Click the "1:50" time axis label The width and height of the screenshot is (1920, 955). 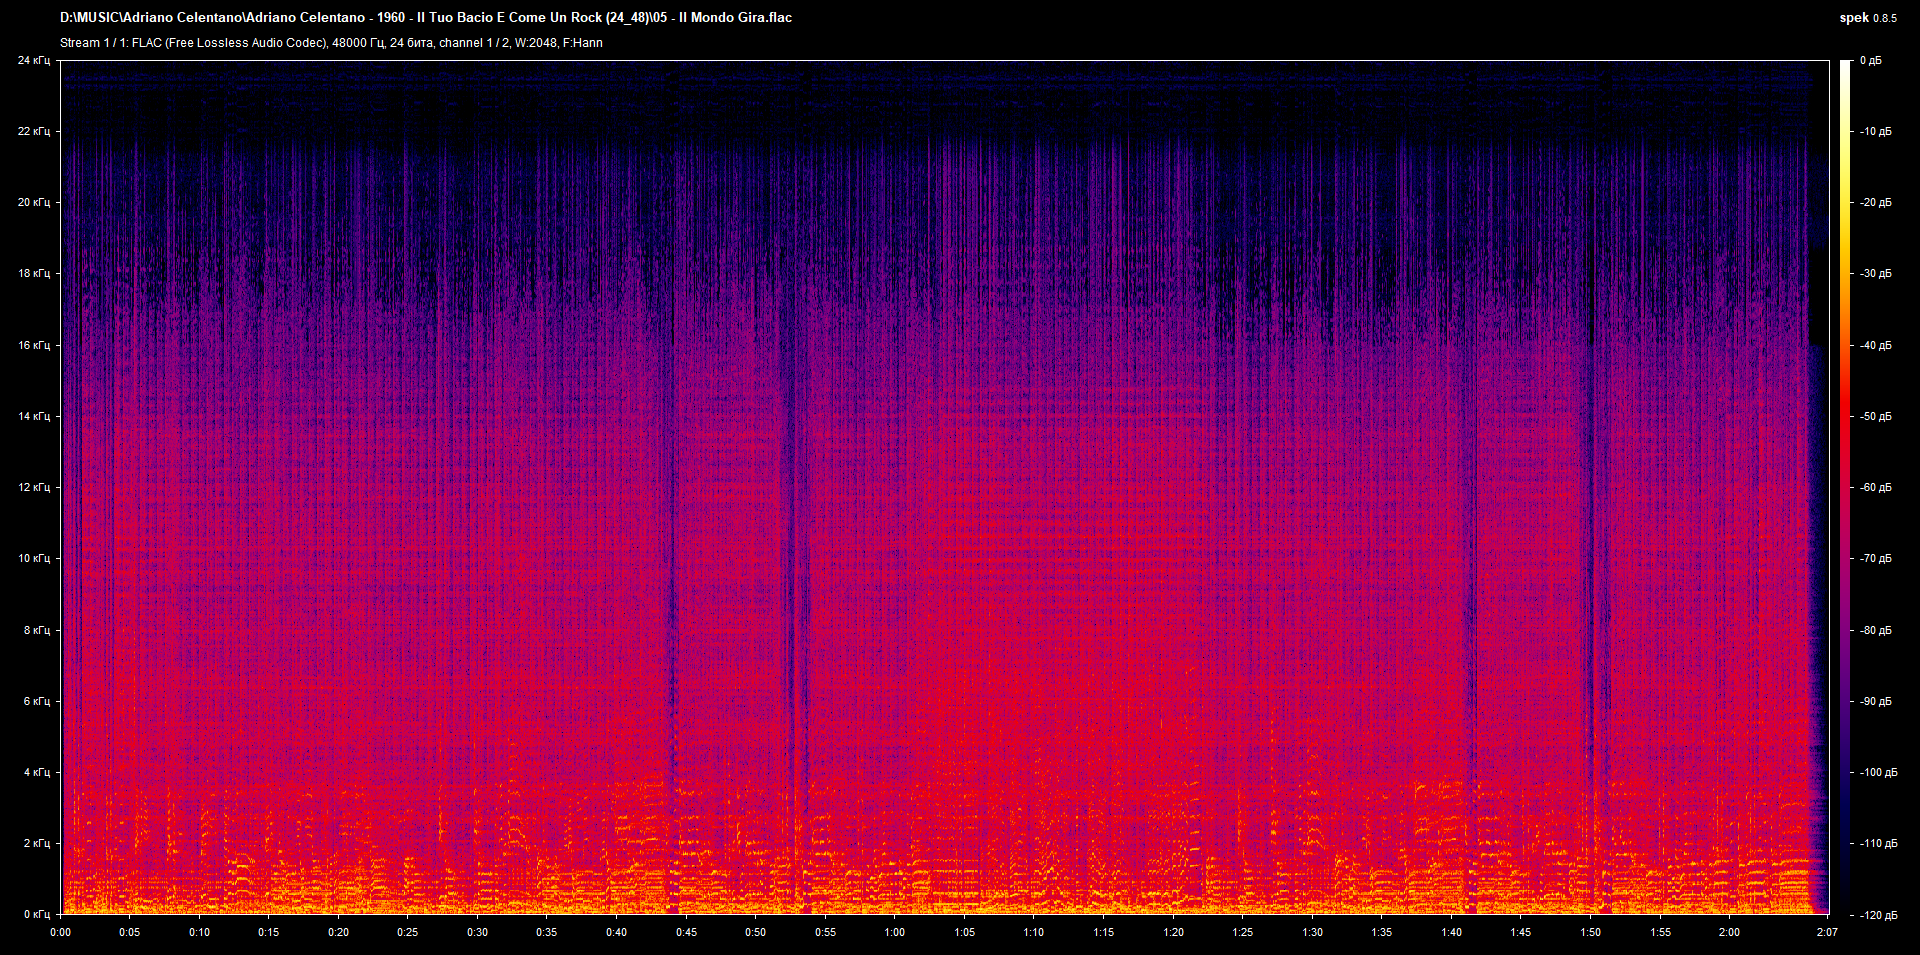click(1591, 933)
